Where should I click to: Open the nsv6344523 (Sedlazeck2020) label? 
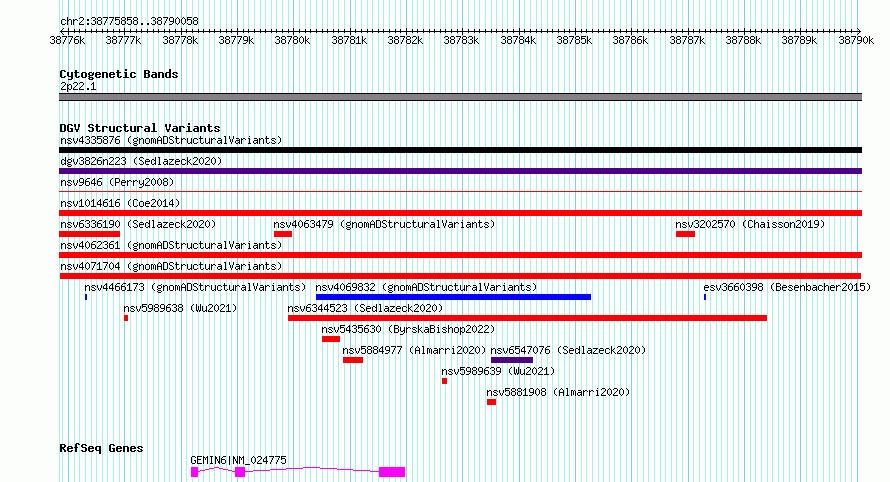[x=365, y=308]
